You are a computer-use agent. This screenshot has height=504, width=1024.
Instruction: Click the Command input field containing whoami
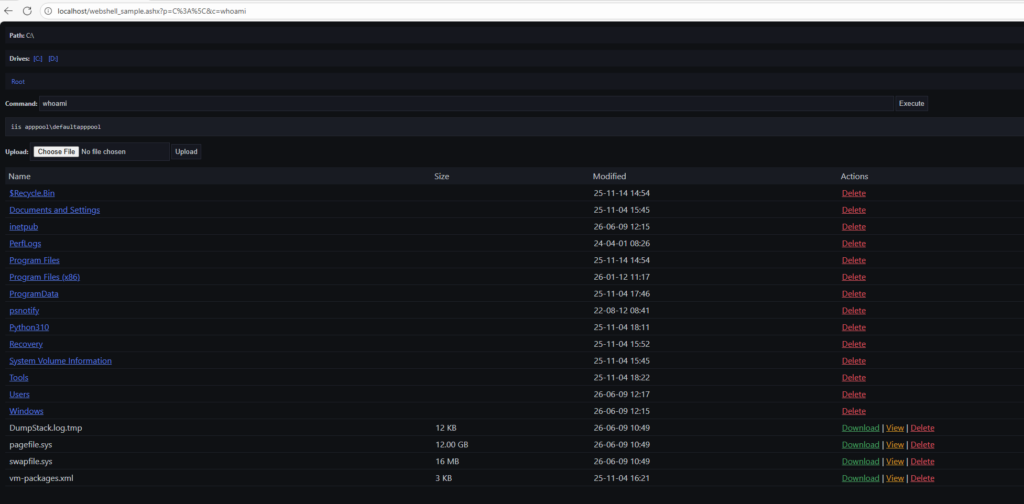tap(466, 103)
